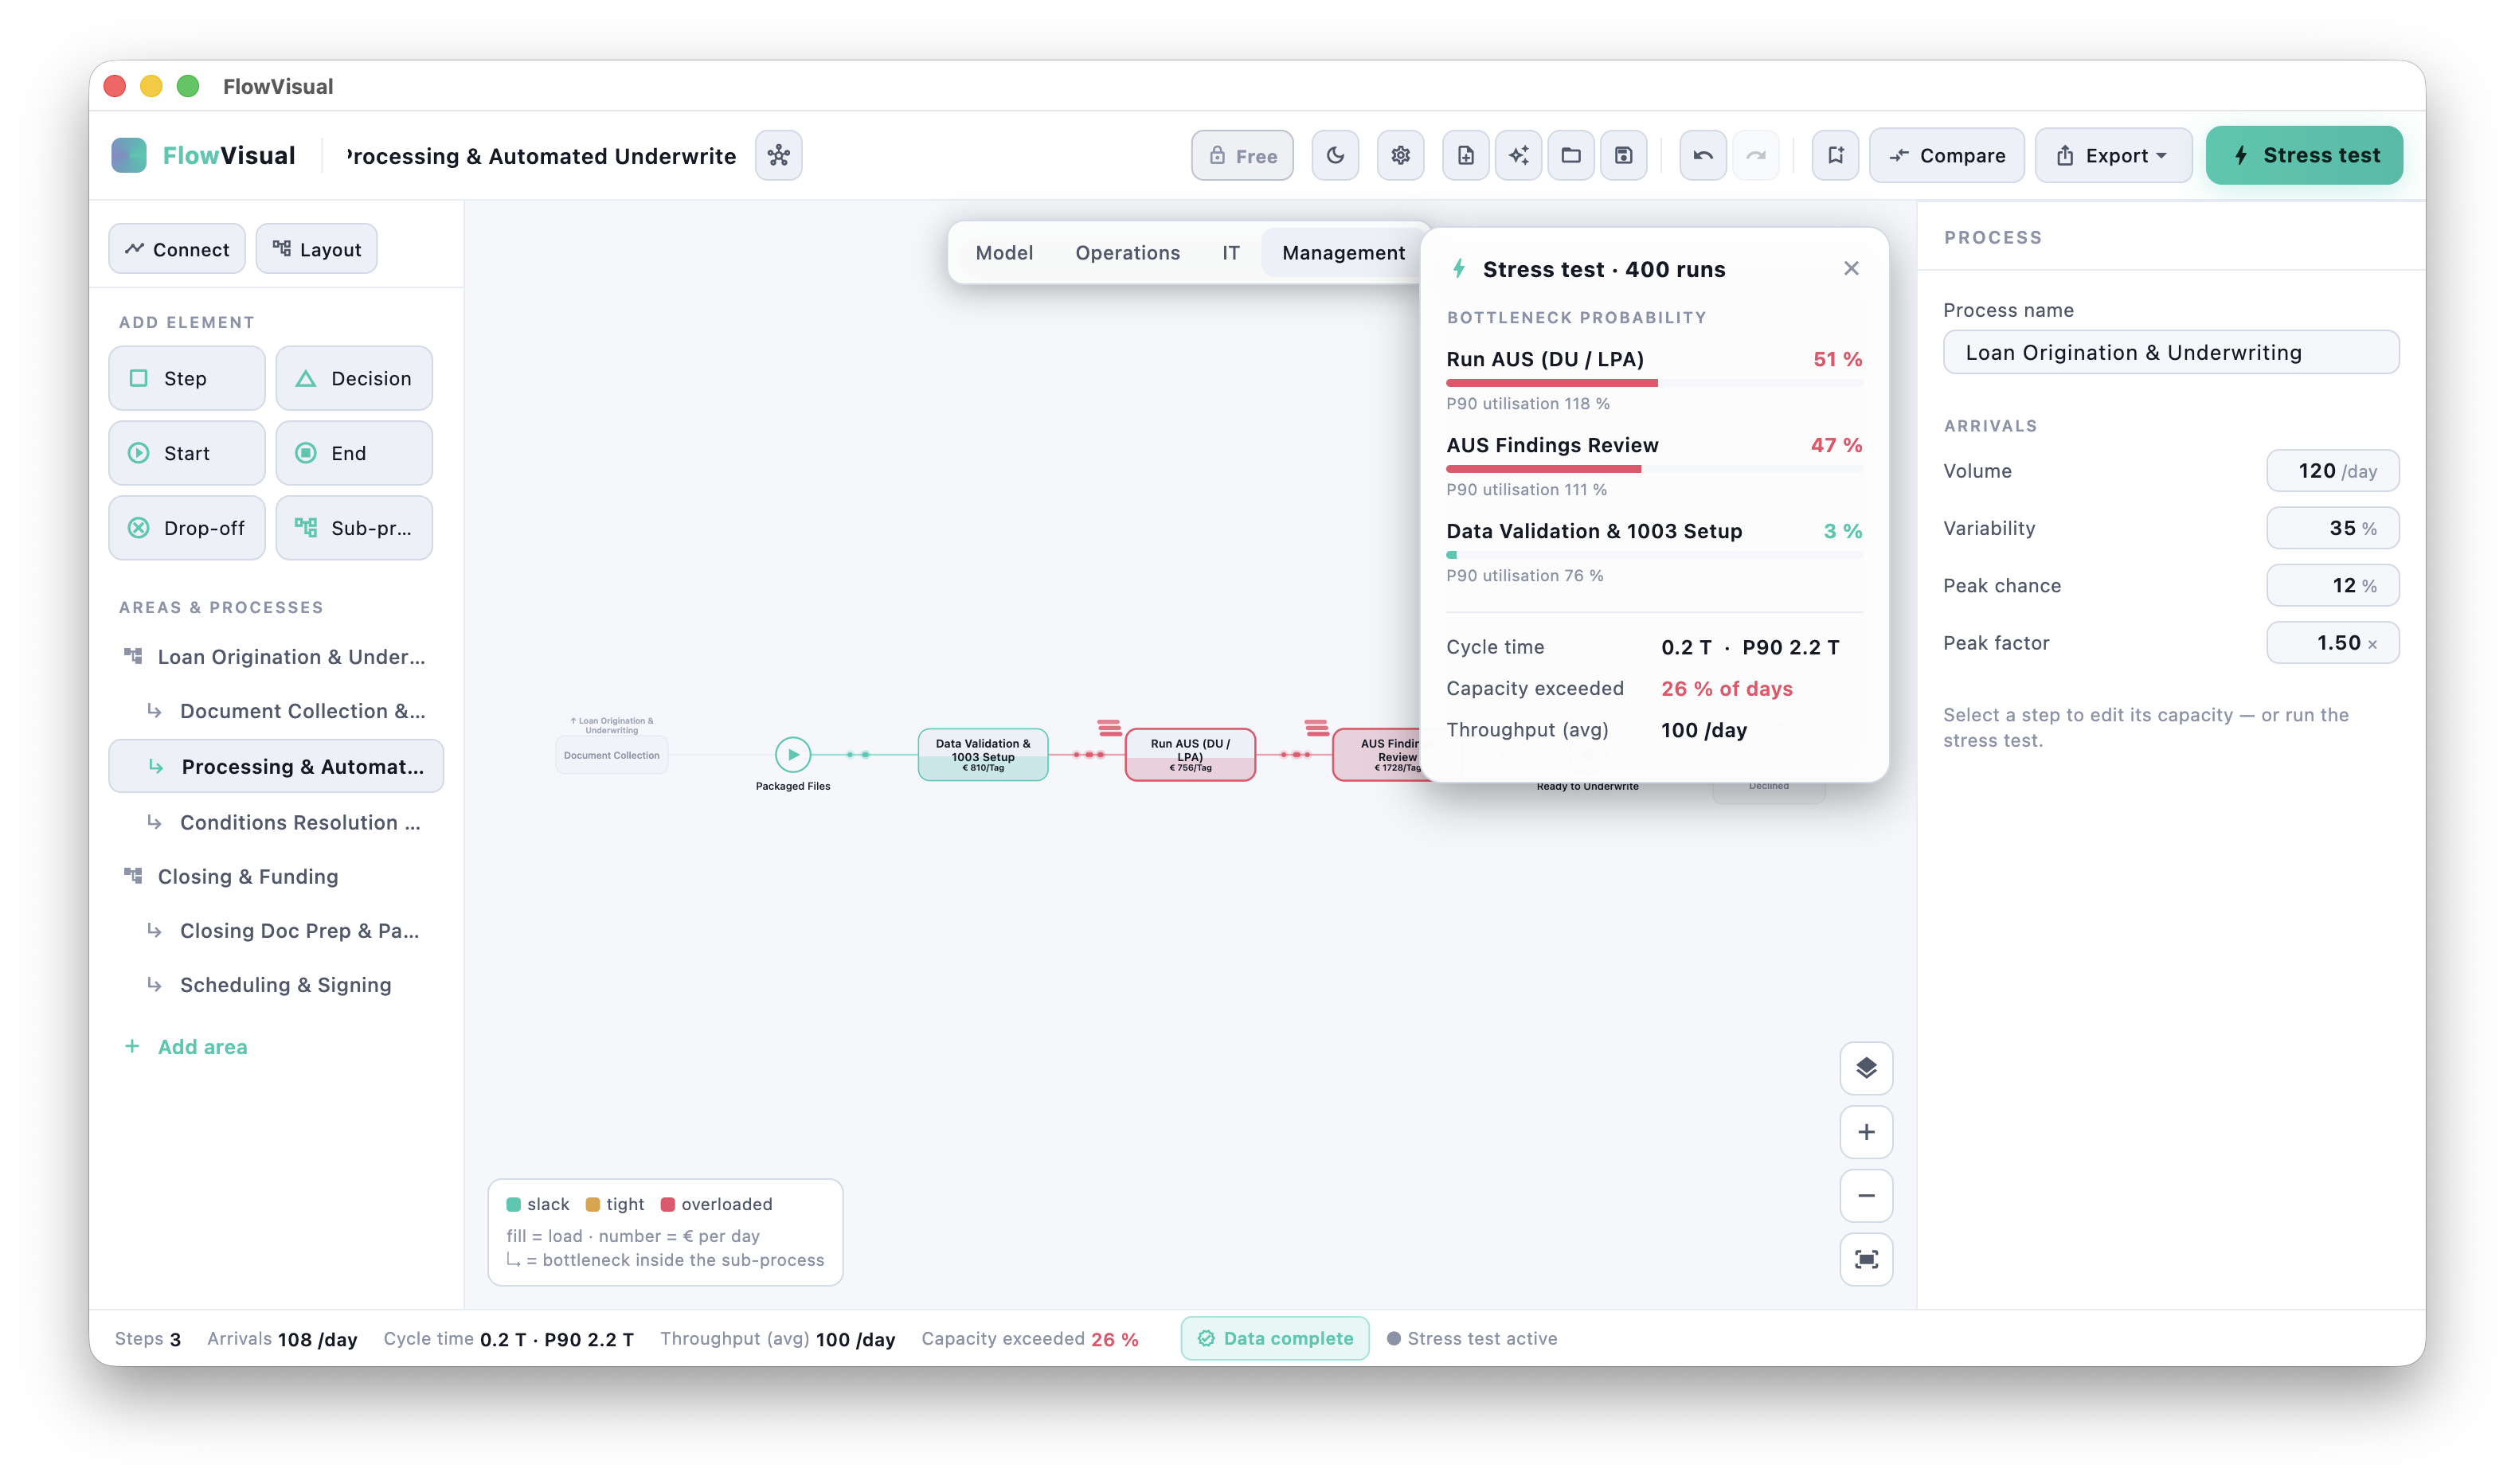Add a Sub-process element
Image resolution: width=2515 pixels, height=1484 pixels.
point(354,528)
